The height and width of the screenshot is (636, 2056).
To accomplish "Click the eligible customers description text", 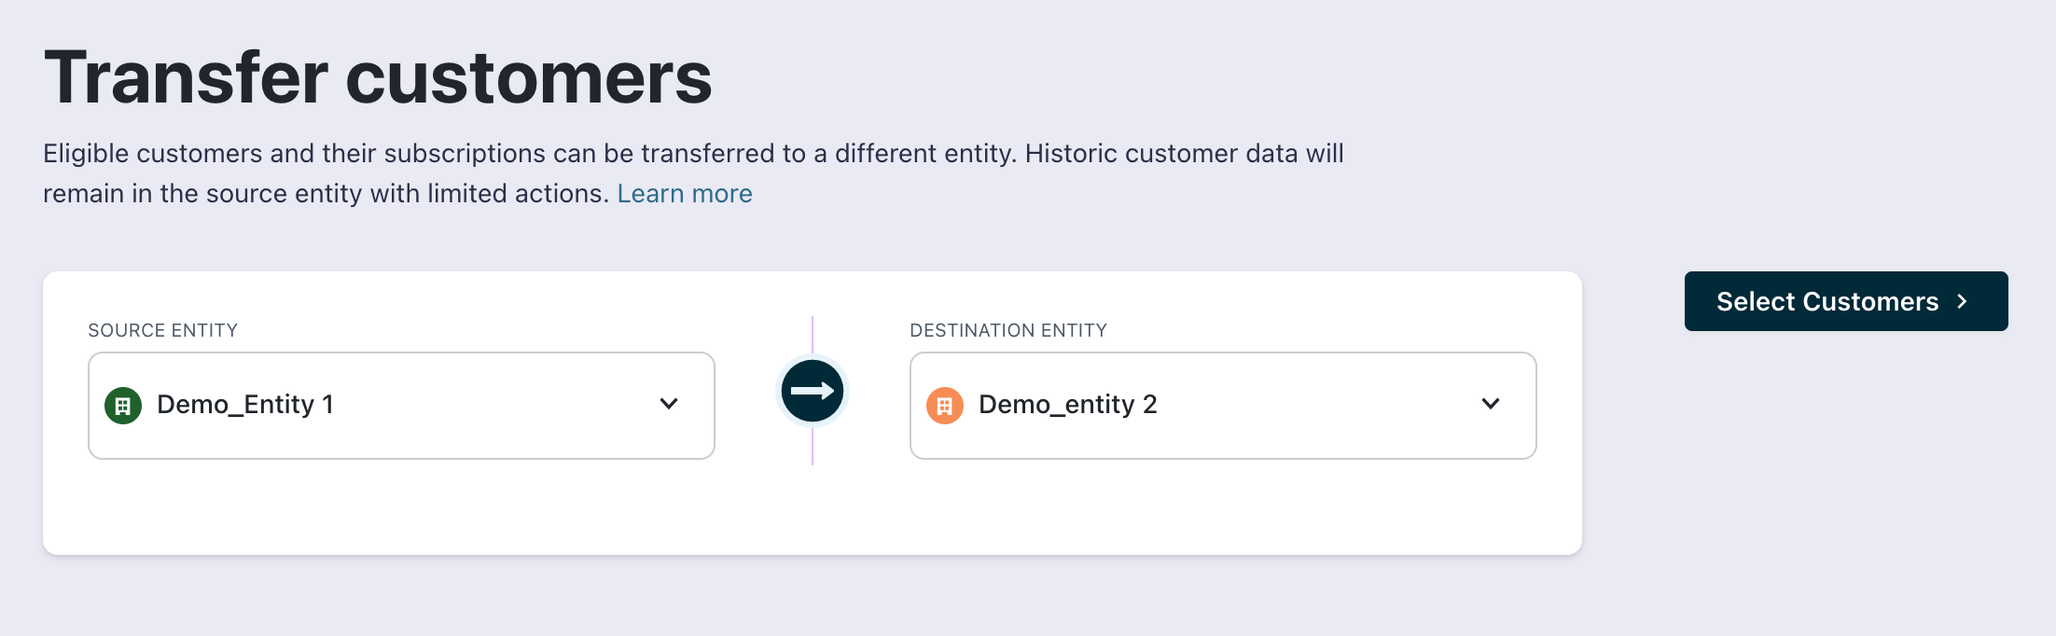I will coord(692,154).
